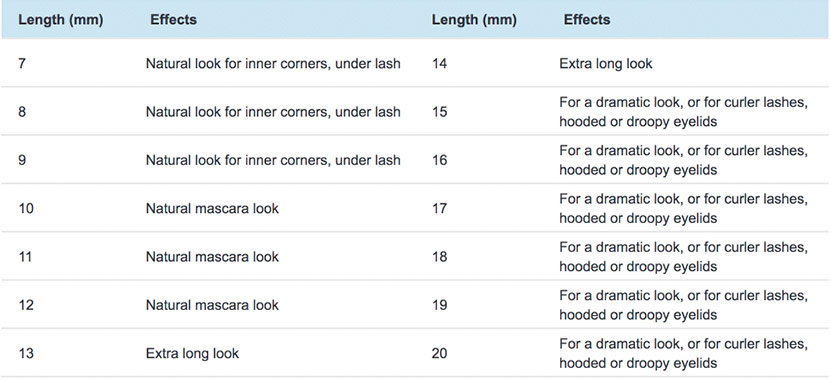The height and width of the screenshot is (380, 830).
Task: Select the 8 mm length cell
Action: click(x=22, y=112)
